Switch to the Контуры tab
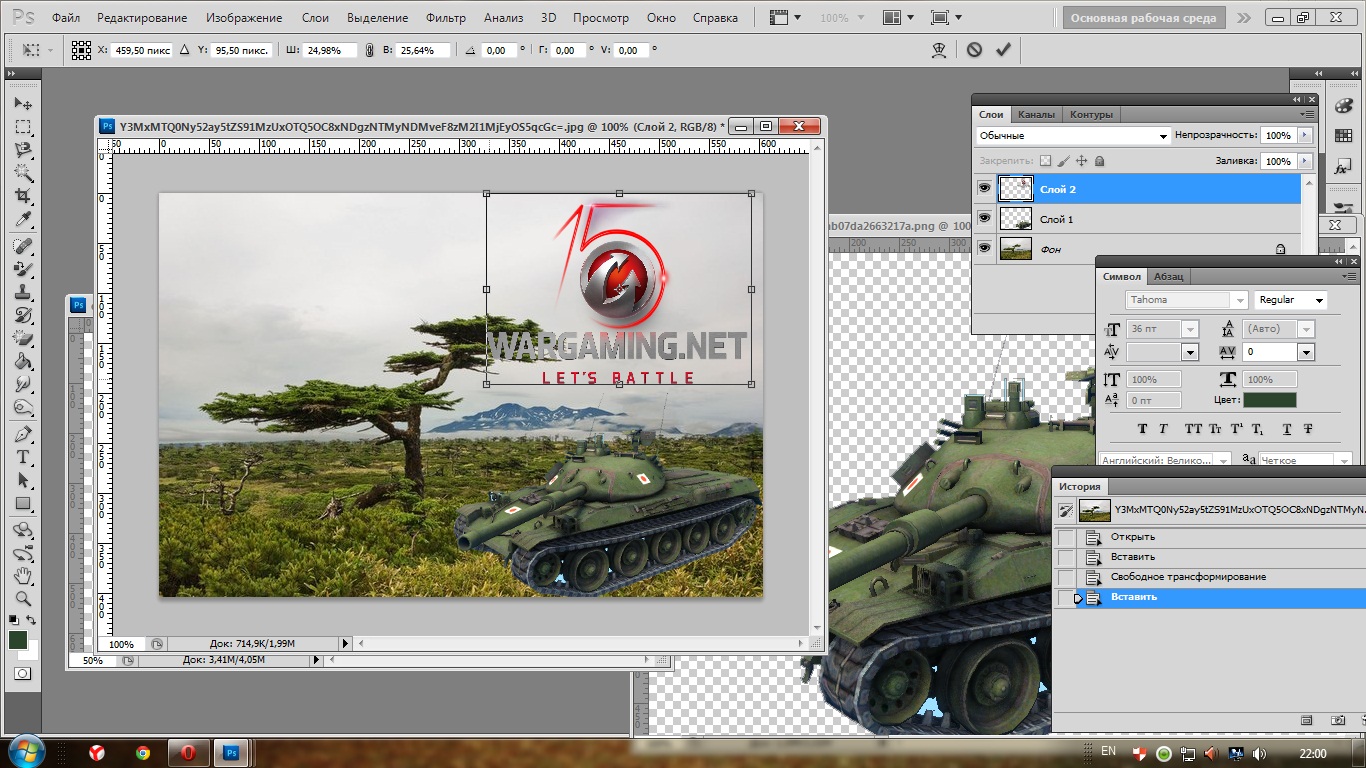The width and height of the screenshot is (1366, 768). click(x=1091, y=114)
